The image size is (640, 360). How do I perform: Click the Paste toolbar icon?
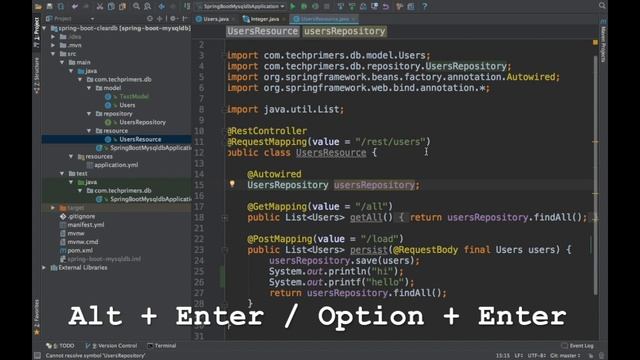click(122, 7)
